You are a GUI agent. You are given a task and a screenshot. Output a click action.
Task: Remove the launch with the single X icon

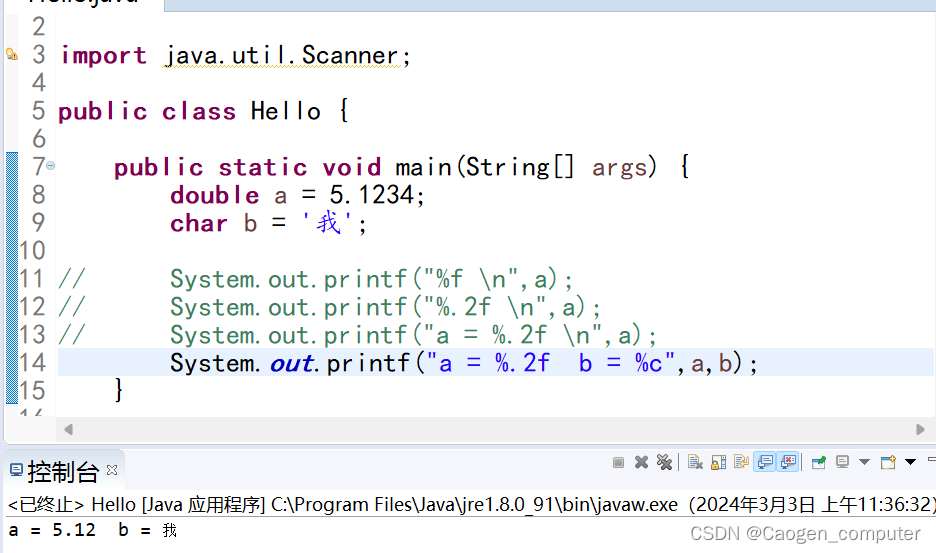641,462
